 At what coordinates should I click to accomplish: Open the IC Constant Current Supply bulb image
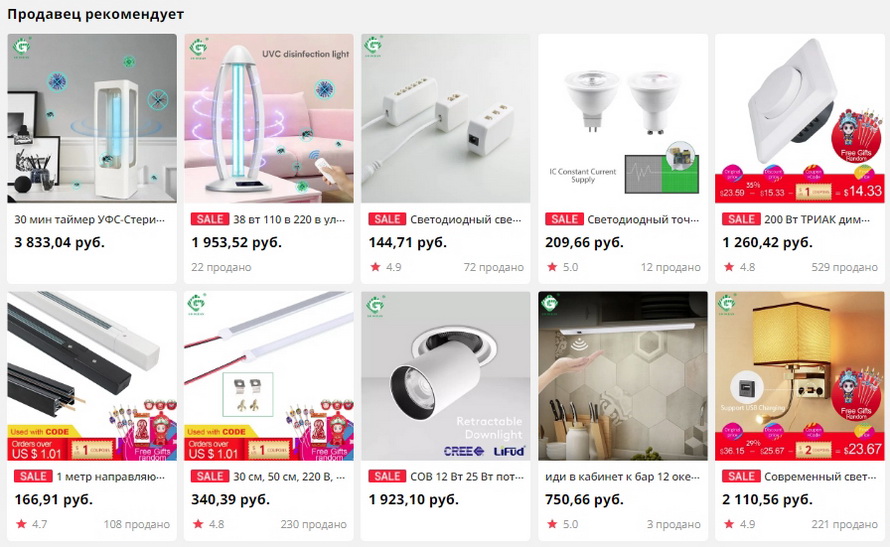click(623, 118)
